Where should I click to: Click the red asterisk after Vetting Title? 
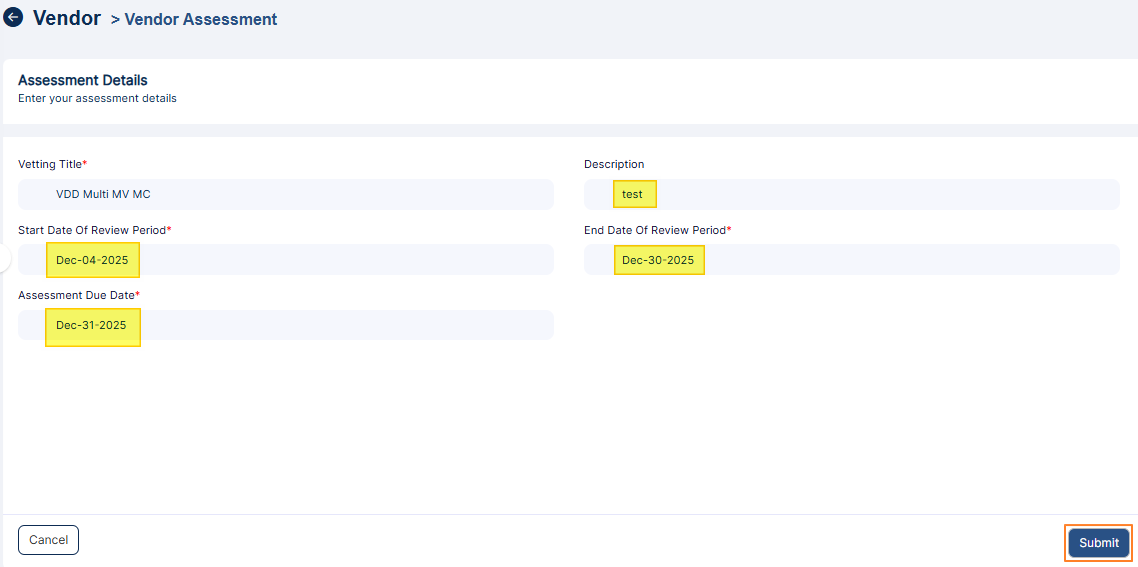click(x=85, y=163)
